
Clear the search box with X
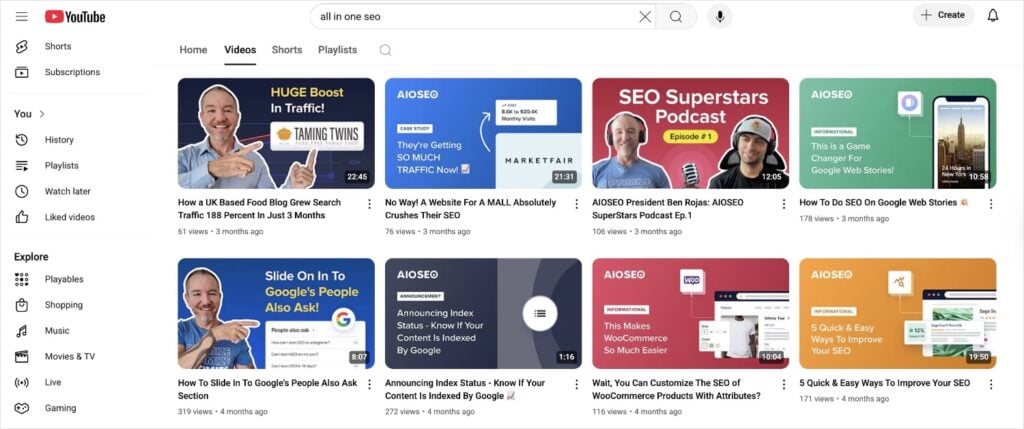(x=645, y=16)
